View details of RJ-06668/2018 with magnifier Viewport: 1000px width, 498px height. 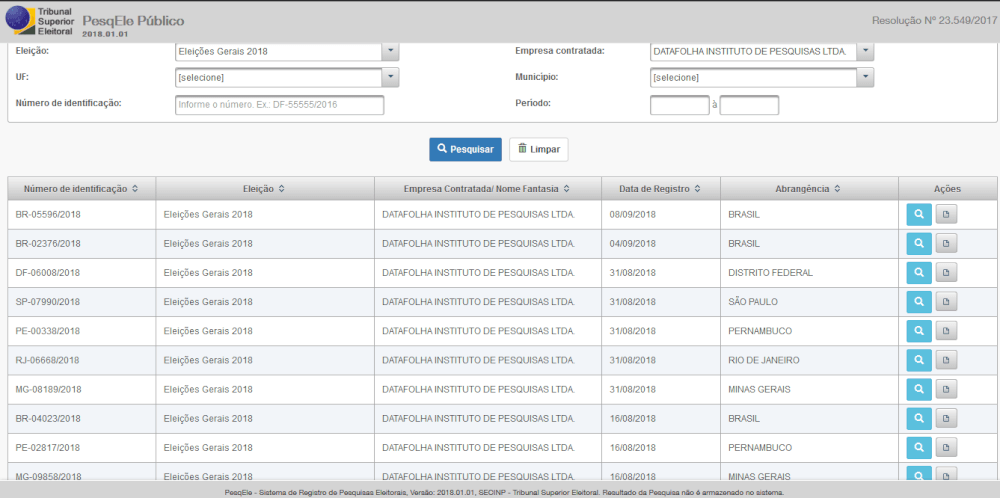(x=919, y=360)
